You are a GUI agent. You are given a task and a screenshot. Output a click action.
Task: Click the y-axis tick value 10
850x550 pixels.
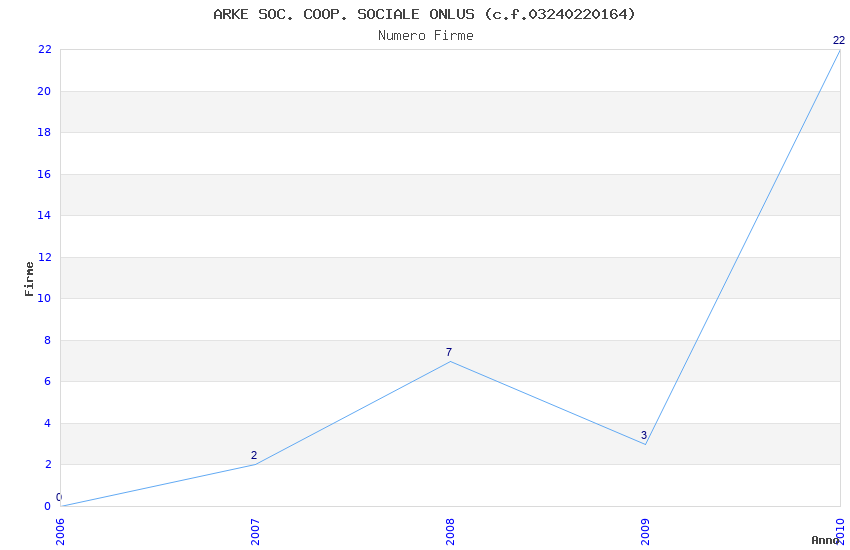coord(44,298)
